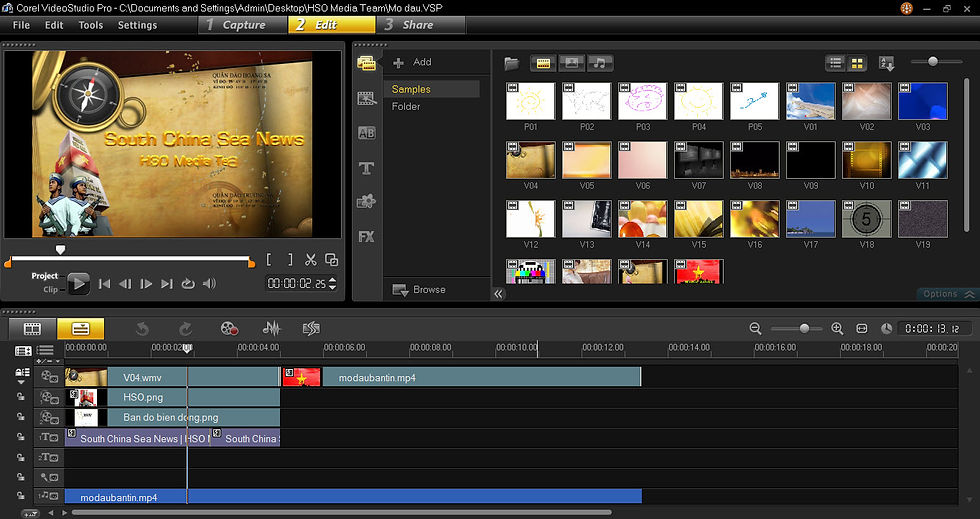Open the Record/Capture Option icon
The height and width of the screenshot is (519, 980).
pos(229,328)
